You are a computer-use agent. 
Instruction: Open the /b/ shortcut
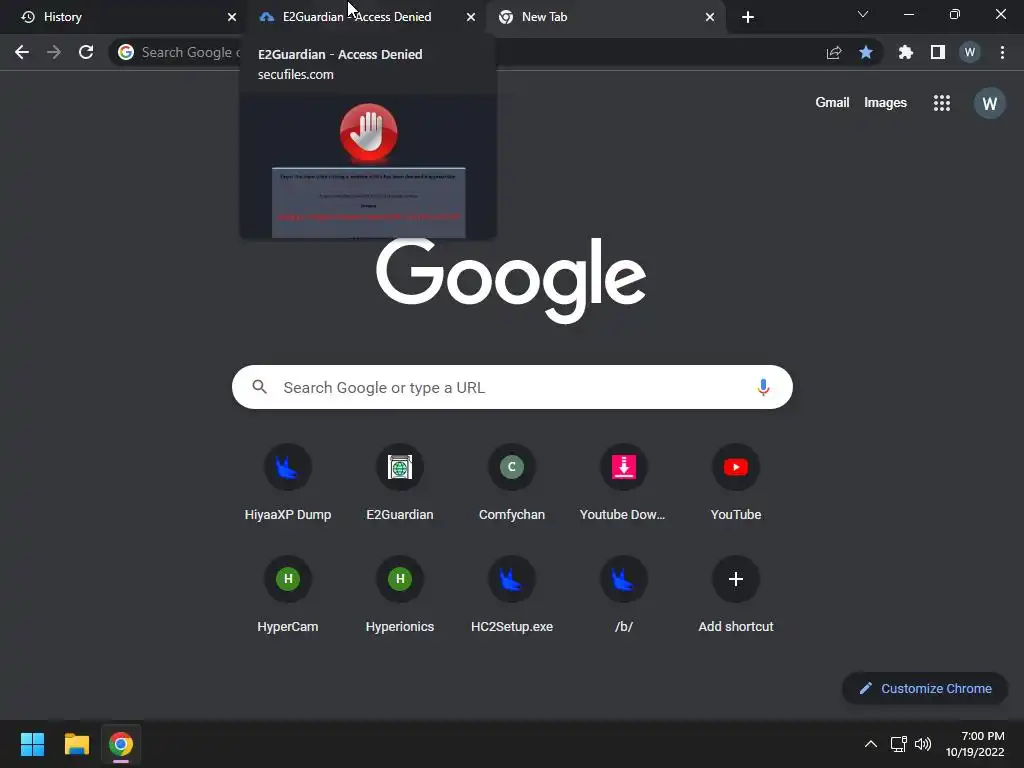[624, 595]
